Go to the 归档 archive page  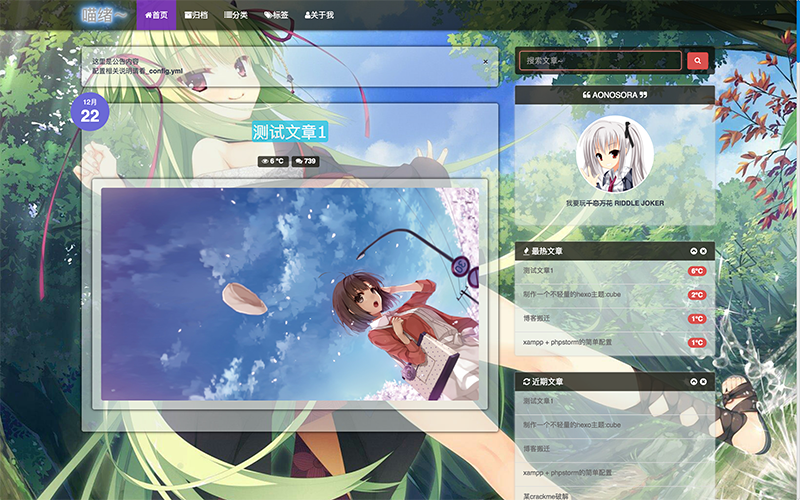(x=196, y=15)
